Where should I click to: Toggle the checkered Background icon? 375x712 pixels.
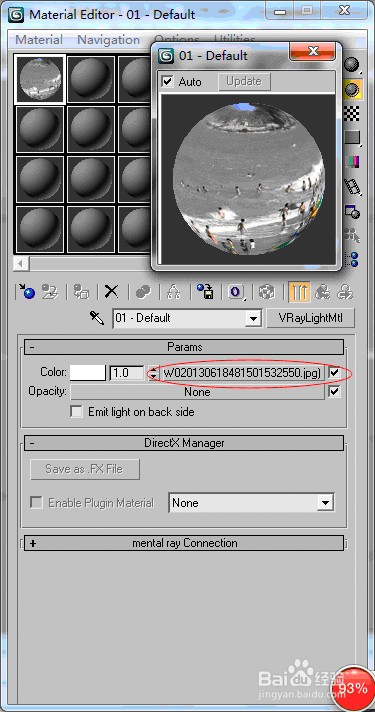[x=352, y=114]
